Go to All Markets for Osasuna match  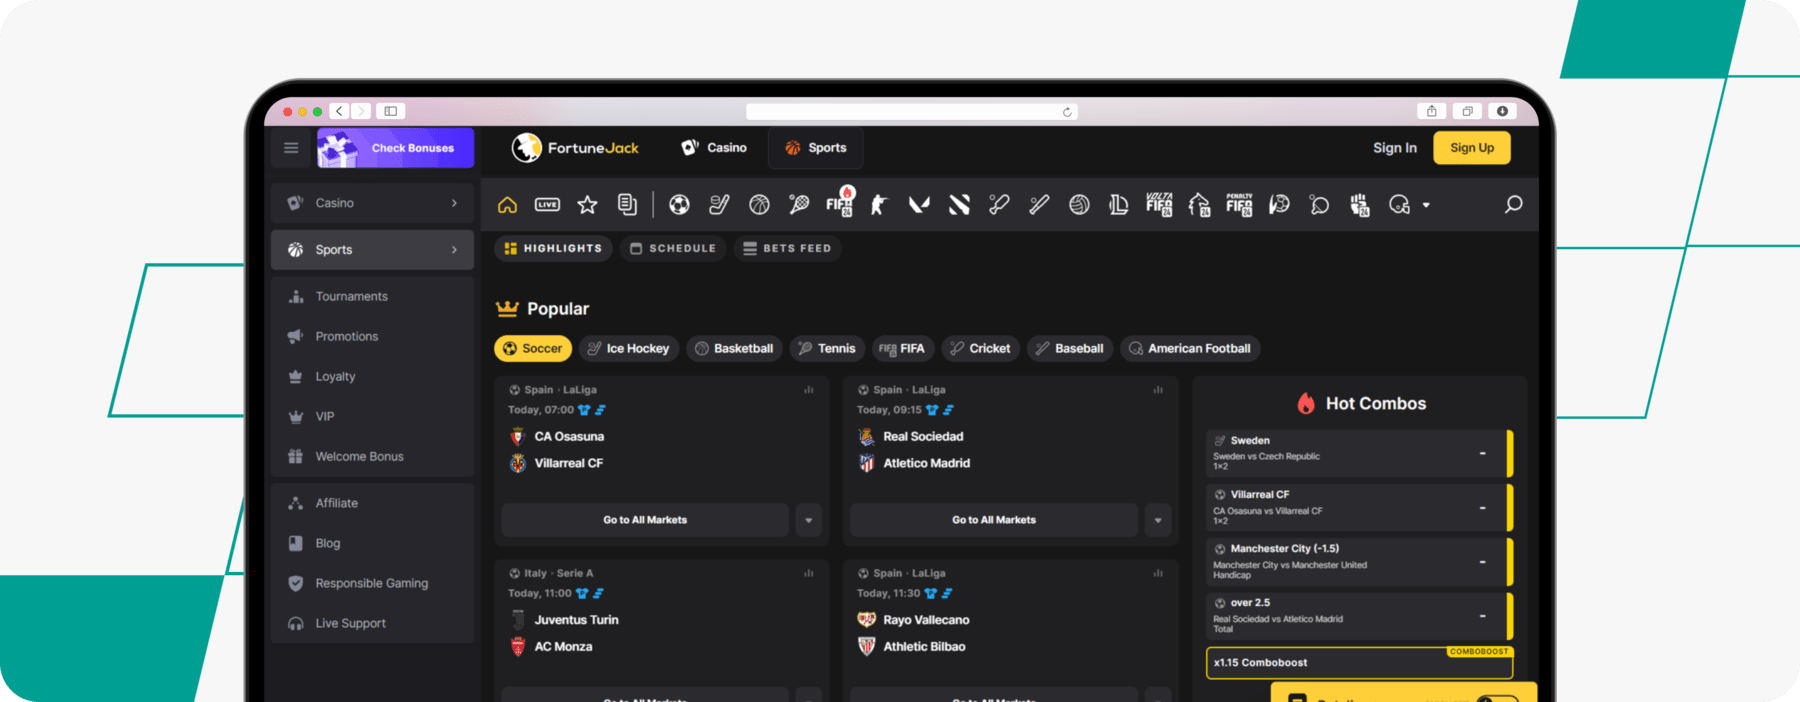(x=645, y=520)
